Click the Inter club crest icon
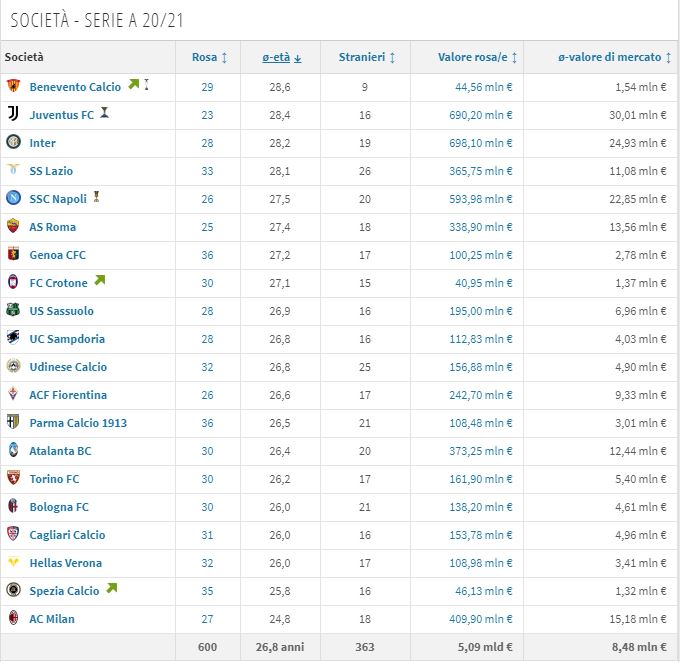Viewport: 680px width, 662px height. point(13,143)
